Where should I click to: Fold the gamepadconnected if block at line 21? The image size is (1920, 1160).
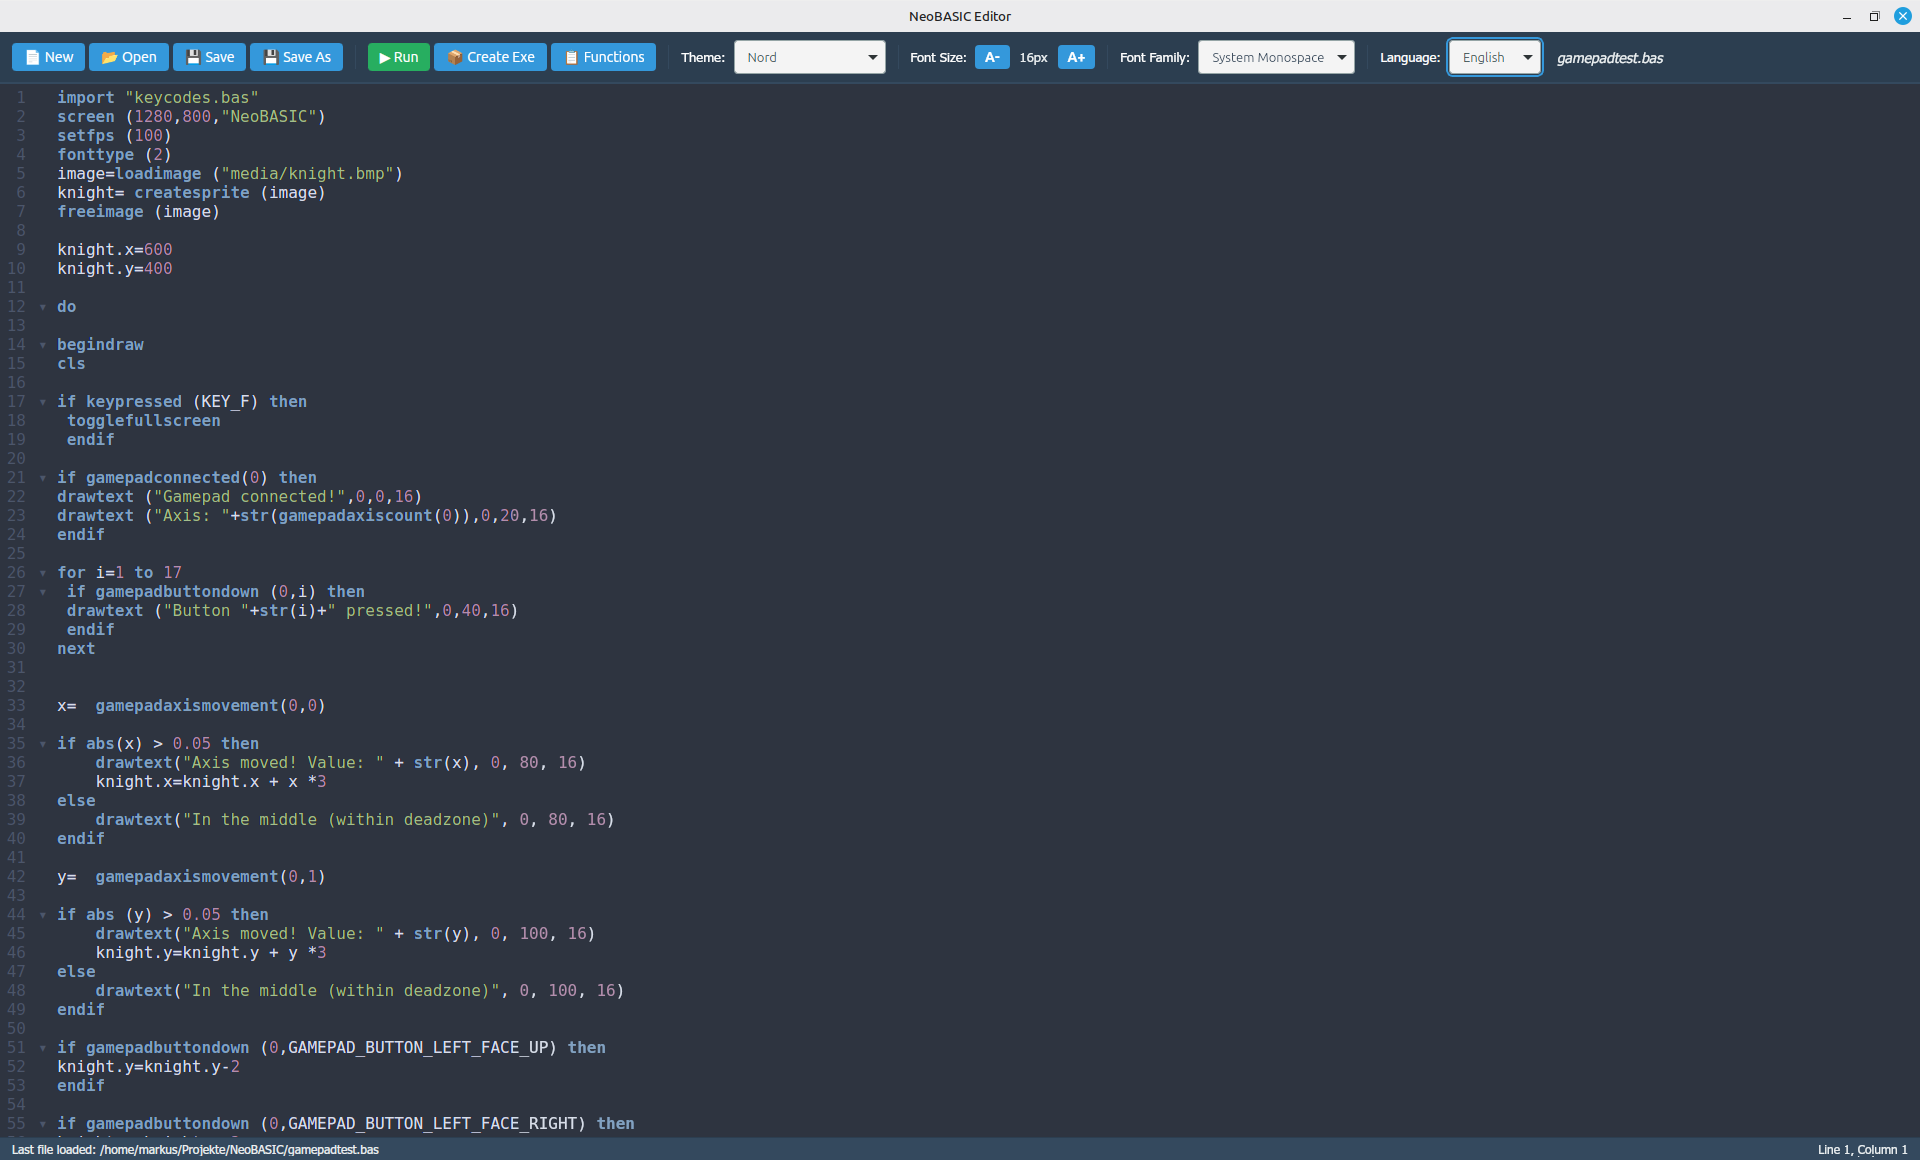pos(43,478)
